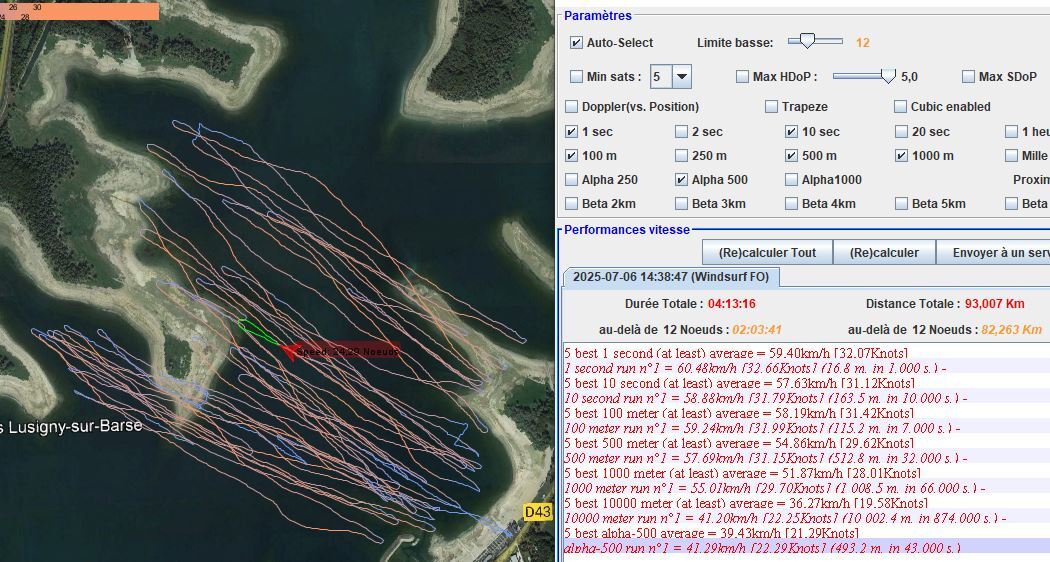Screen dimensions: 1050x562
Task: Click the green highlighted track segment
Action: coord(256,332)
